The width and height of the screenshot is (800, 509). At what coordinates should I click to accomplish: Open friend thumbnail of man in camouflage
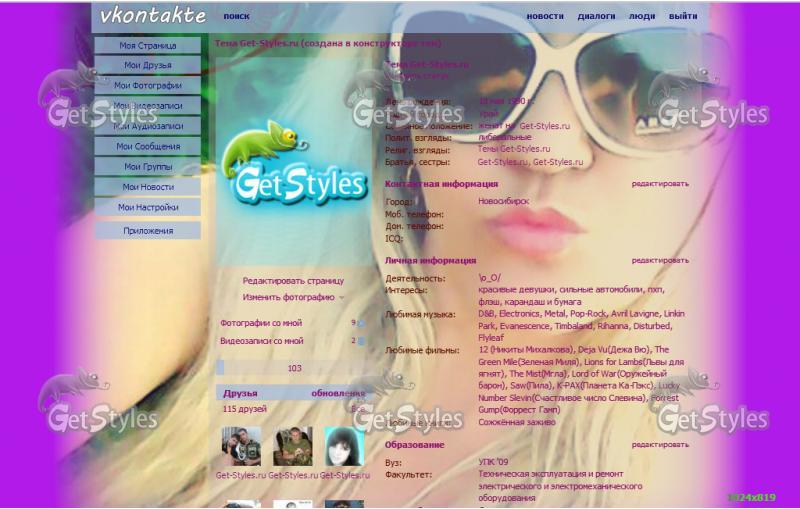tap(293, 446)
